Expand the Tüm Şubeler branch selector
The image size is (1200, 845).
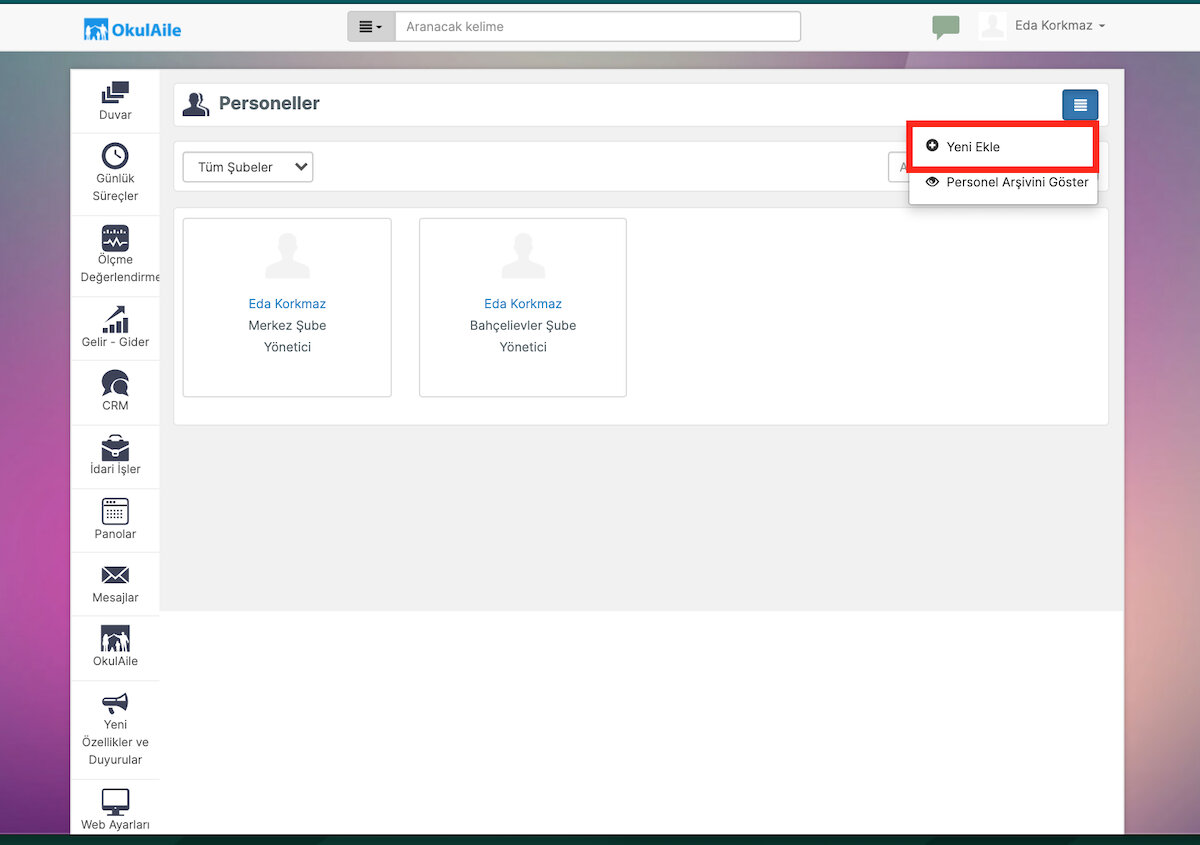[x=248, y=167]
